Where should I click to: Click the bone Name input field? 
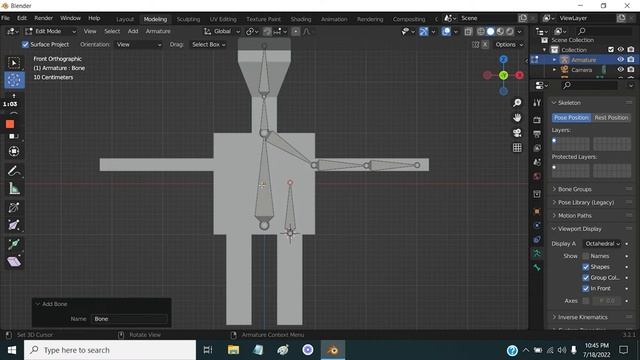(129, 319)
